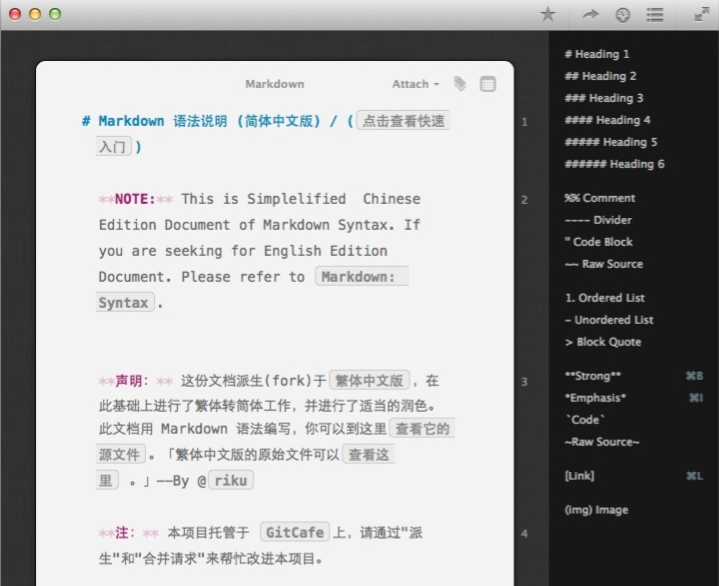Insert ###### Heading 6 from syntax panel
719x586 pixels.
pos(614,164)
